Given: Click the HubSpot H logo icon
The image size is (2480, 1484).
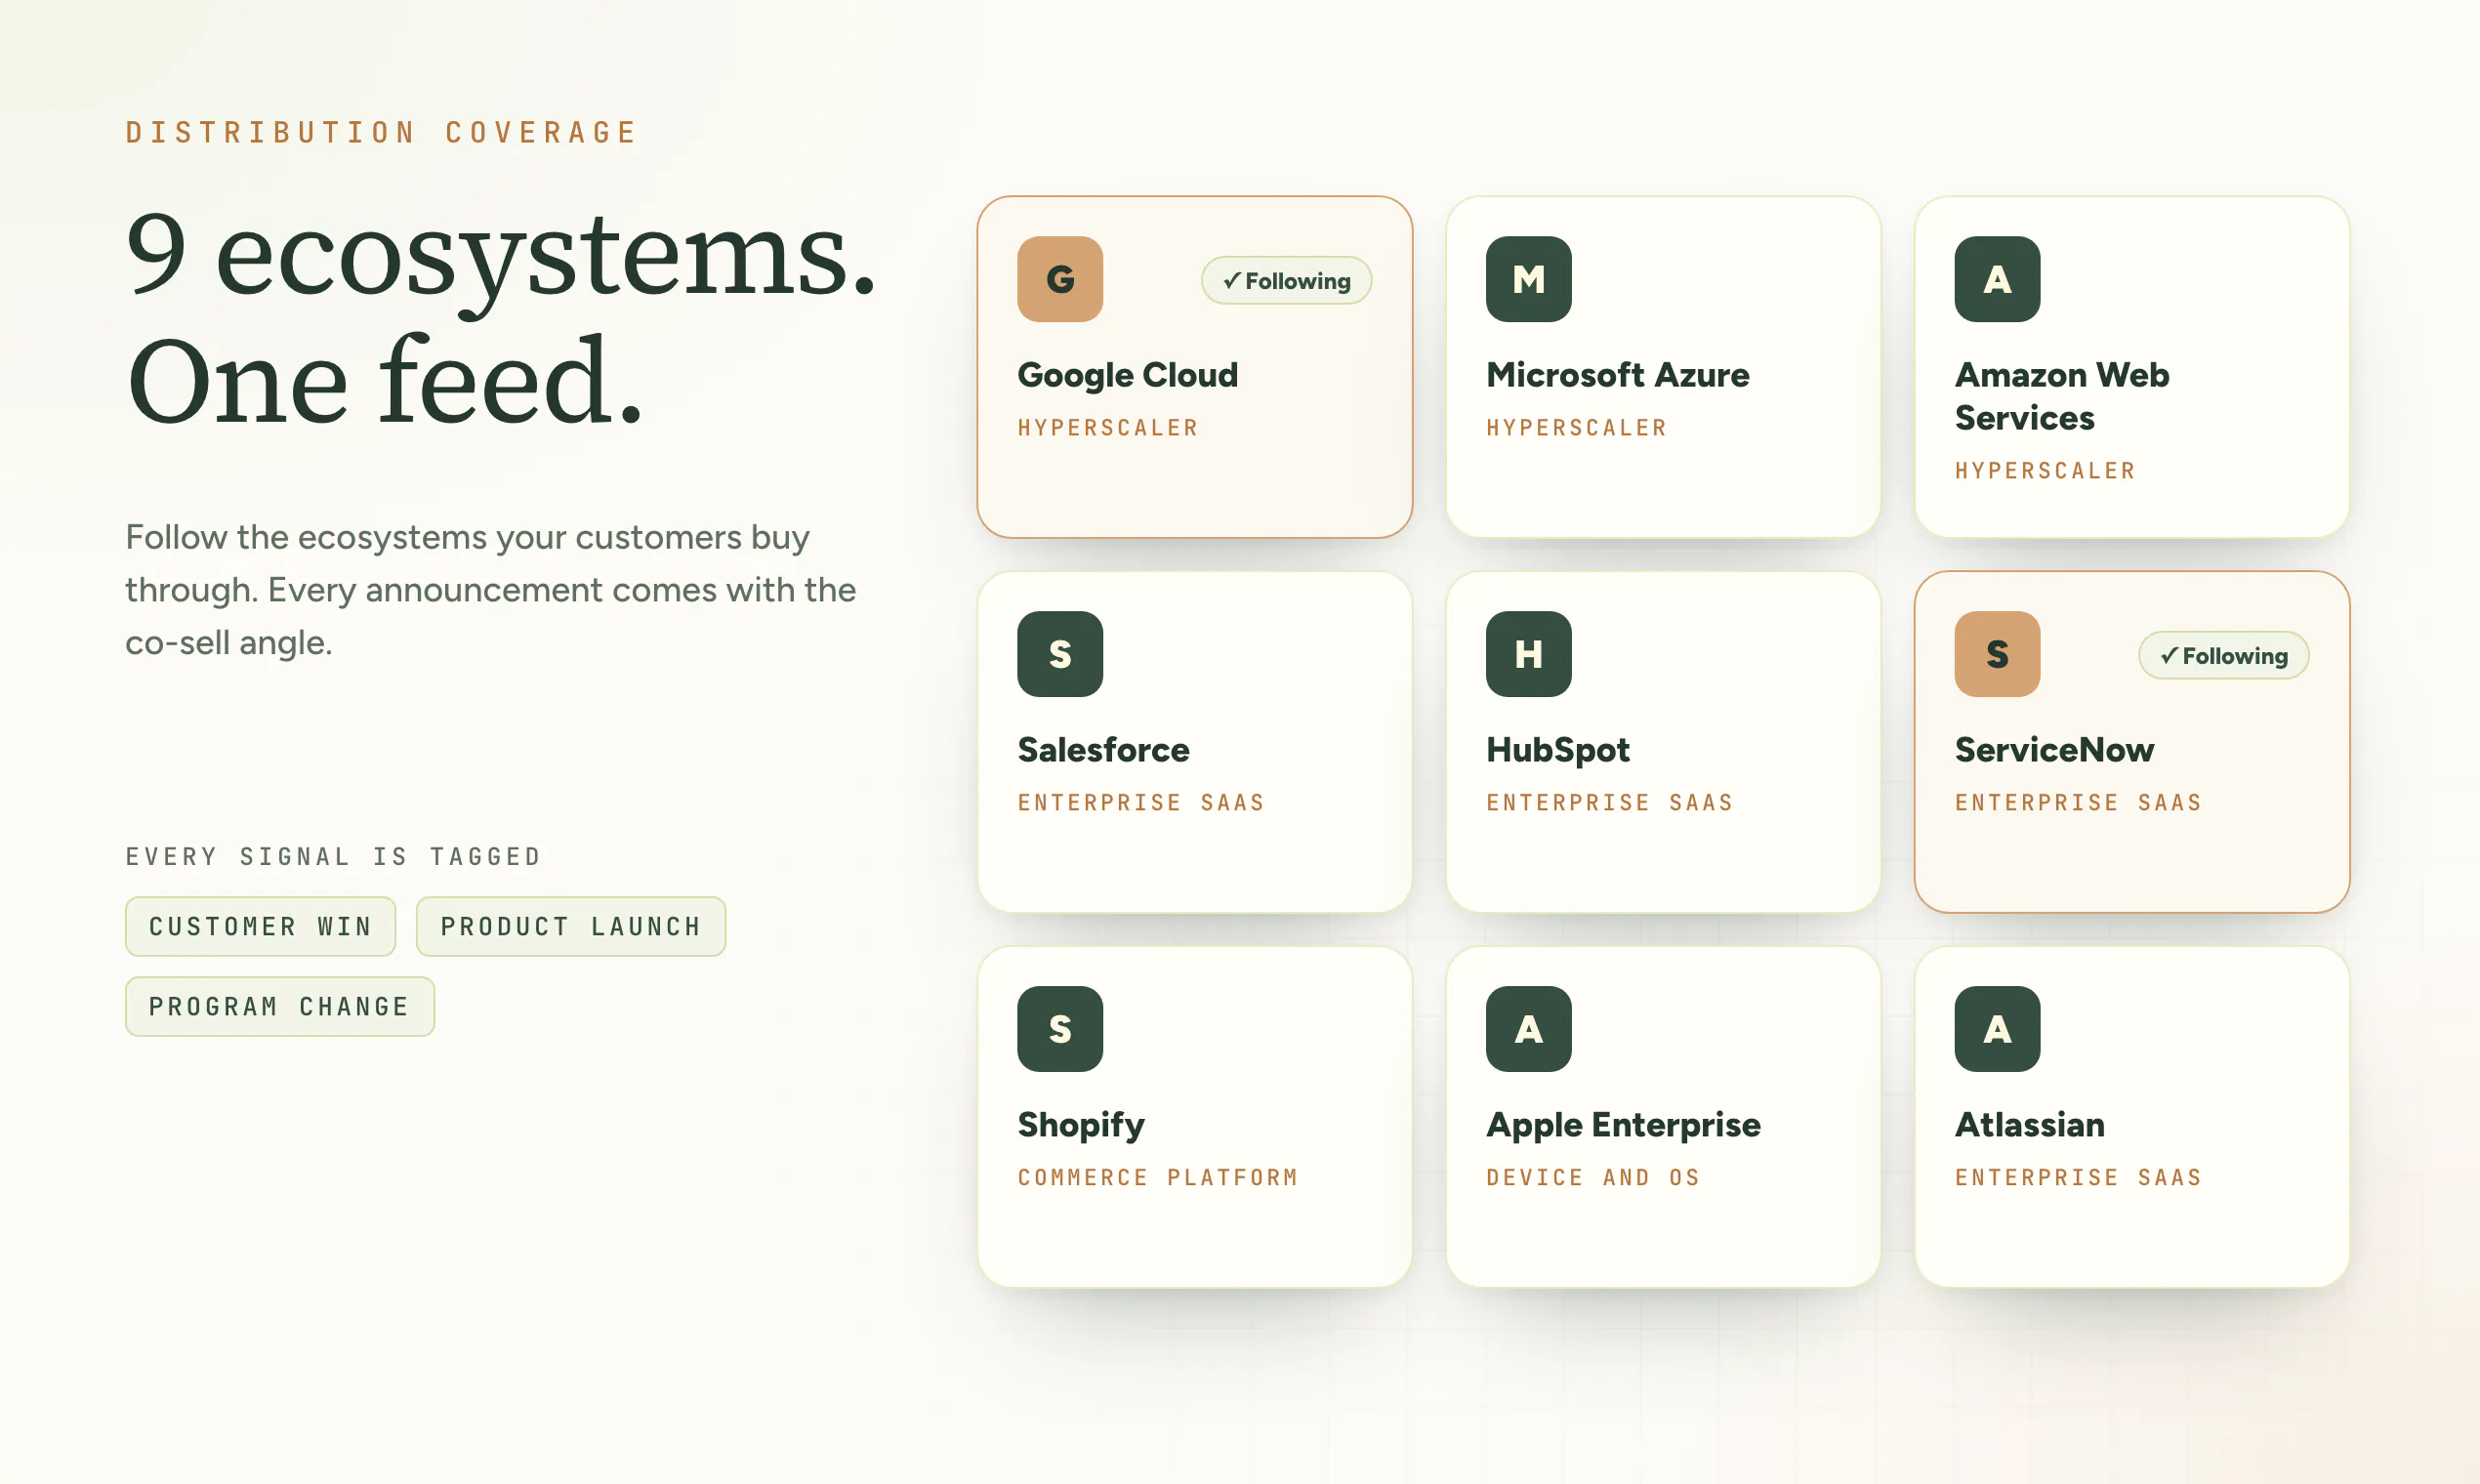Looking at the screenshot, I should [x=1528, y=654].
